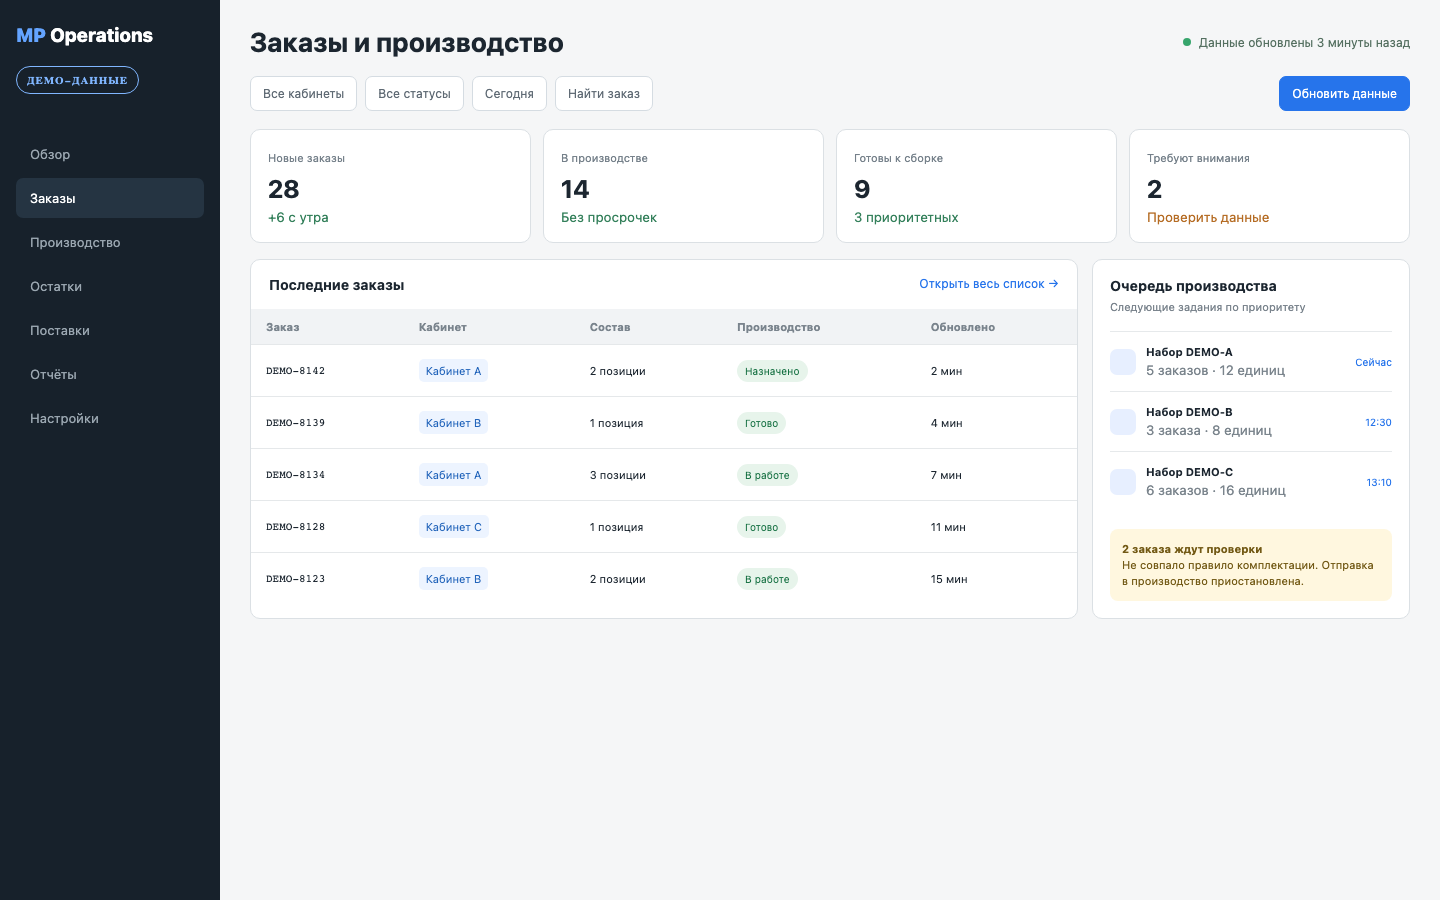Click Готово status badge of DEMO-8128
1440x900 pixels.
761,527
